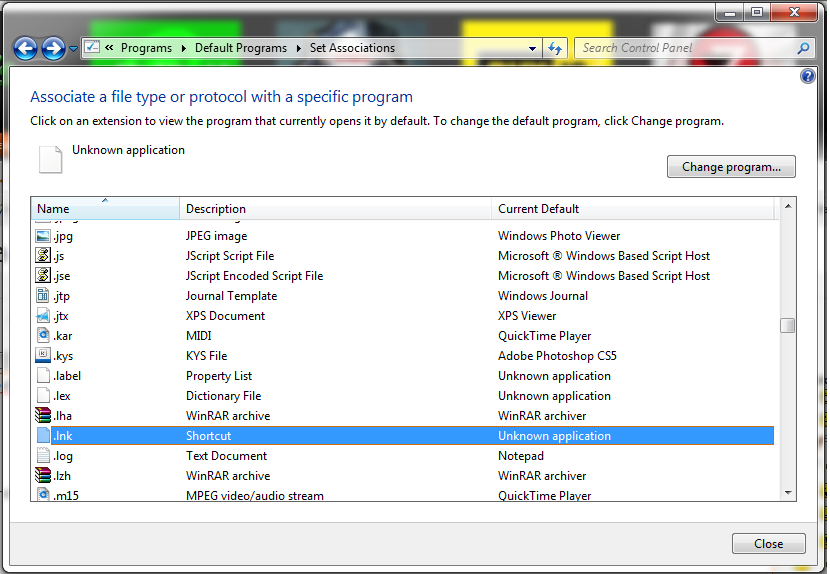Viewport: 830px width, 574px height.
Task: Click the Search Control Panel field
Action: coord(685,48)
